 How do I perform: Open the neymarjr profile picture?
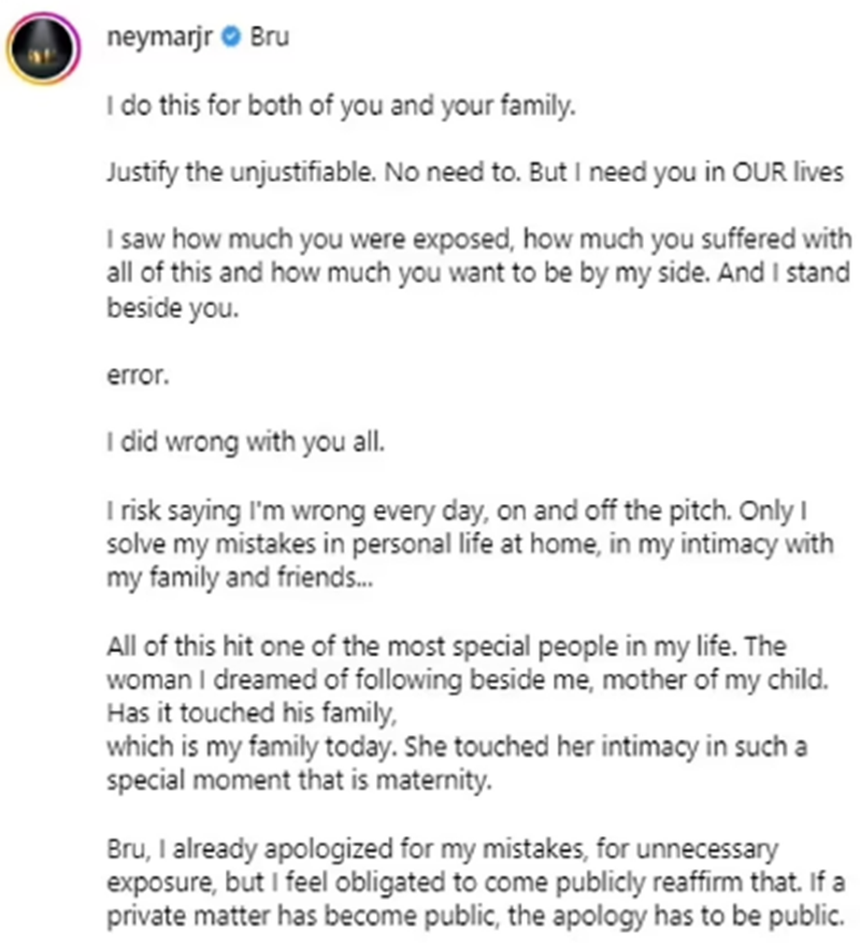44,45
